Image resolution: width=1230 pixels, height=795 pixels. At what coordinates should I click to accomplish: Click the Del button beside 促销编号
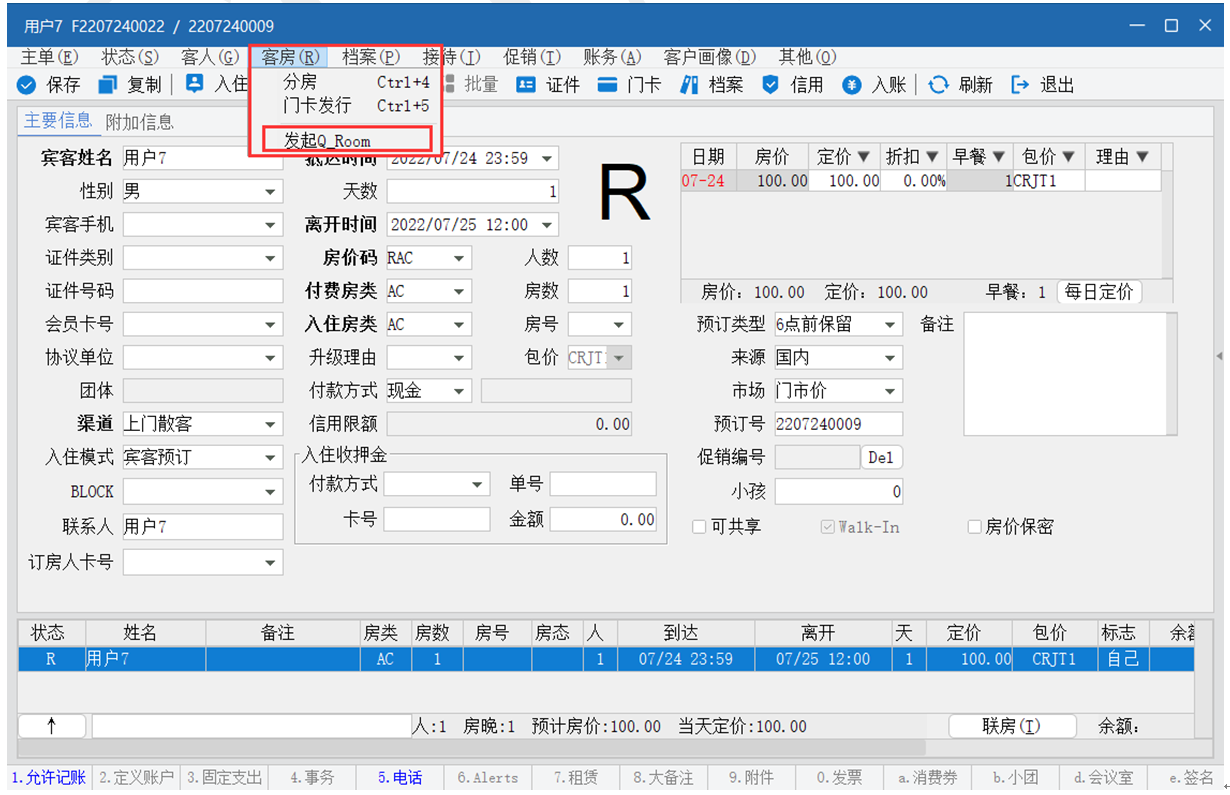[881, 457]
